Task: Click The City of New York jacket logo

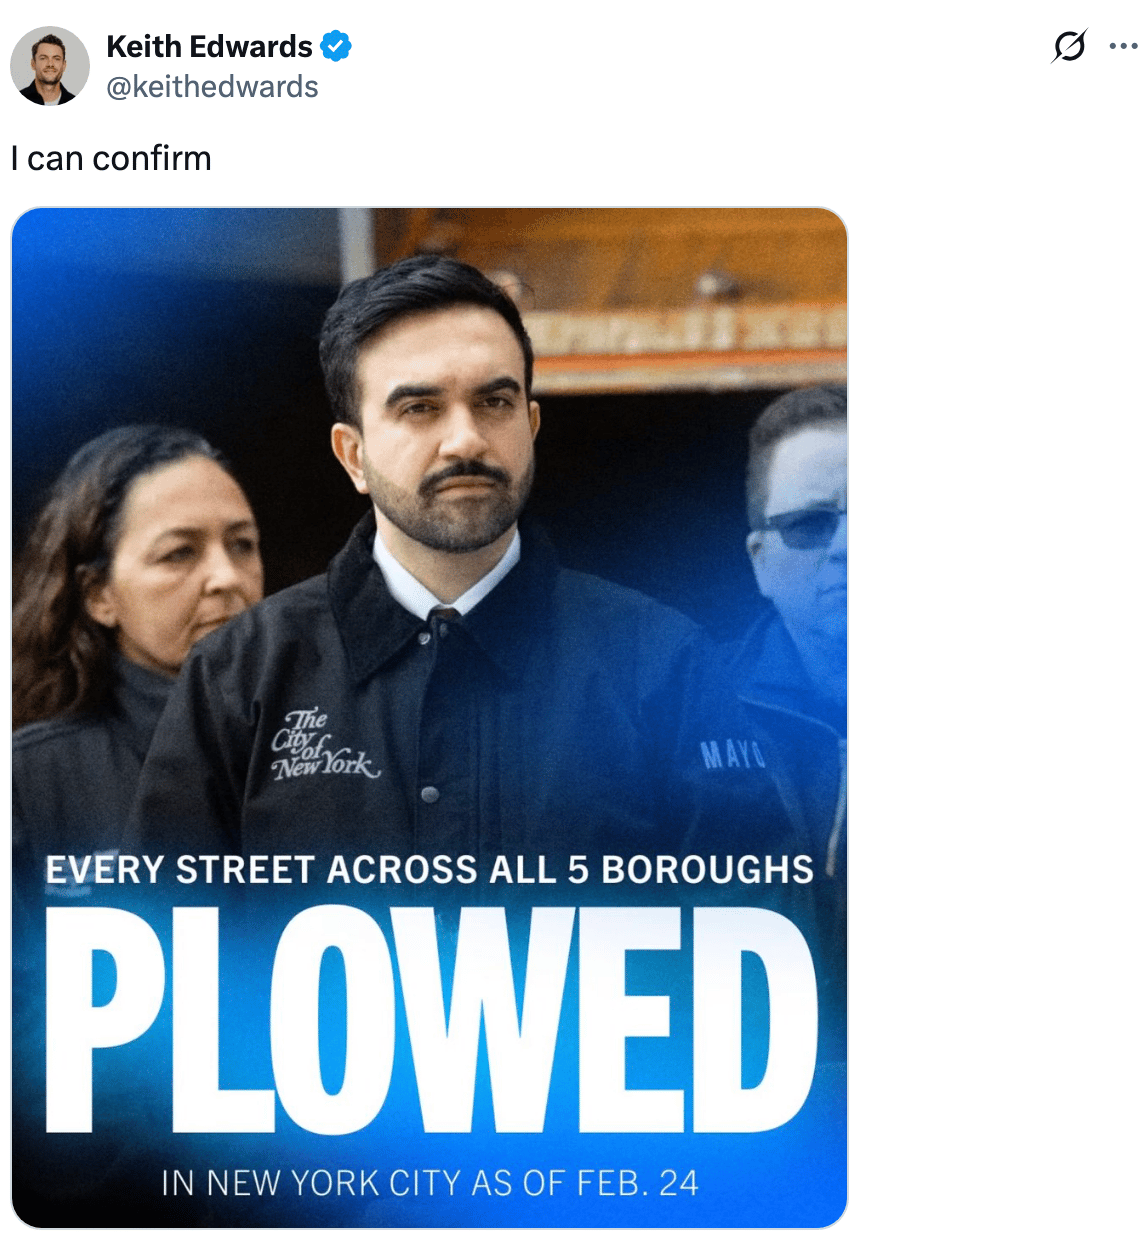Action: click(324, 745)
